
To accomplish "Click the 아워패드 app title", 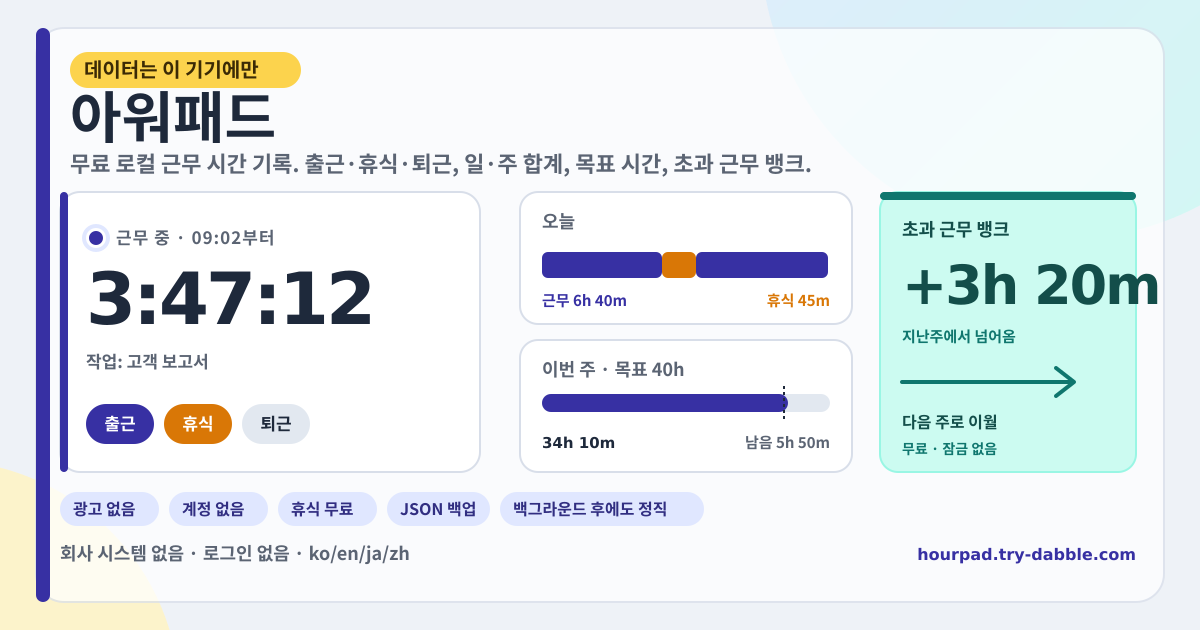I will pos(172,117).
